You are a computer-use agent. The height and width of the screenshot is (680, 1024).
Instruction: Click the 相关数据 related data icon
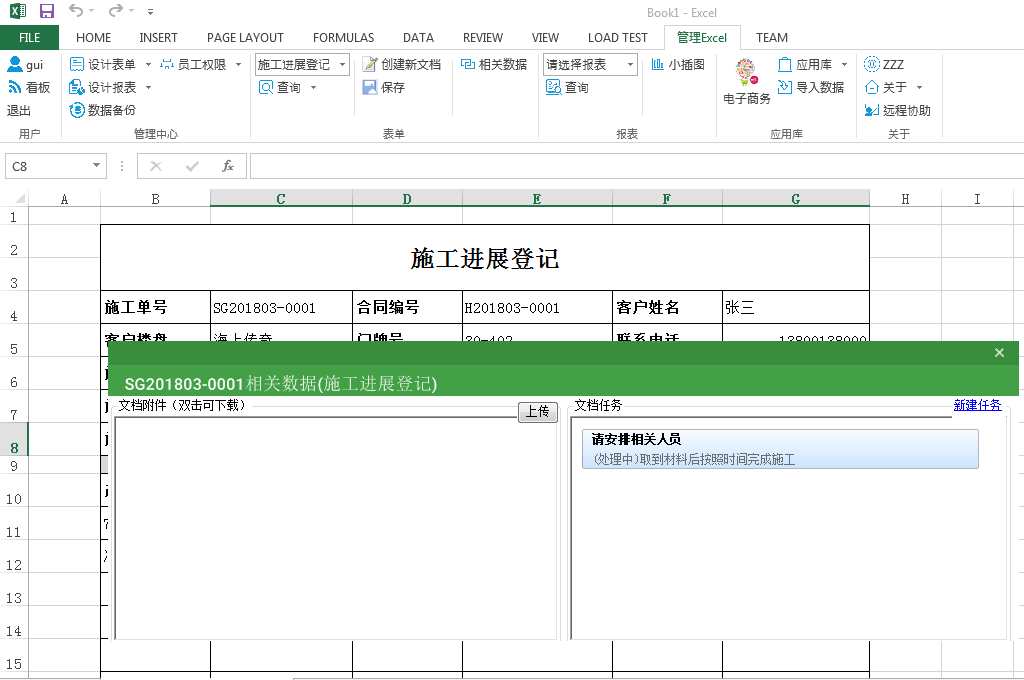tap(468, 64)
